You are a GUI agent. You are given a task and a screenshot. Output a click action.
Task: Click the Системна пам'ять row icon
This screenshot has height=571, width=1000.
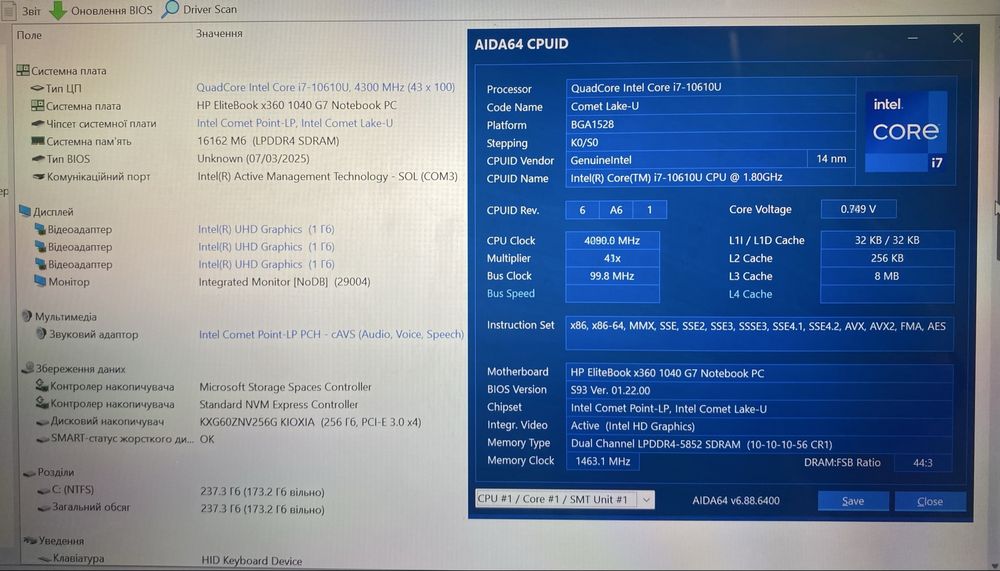(38, 141)
